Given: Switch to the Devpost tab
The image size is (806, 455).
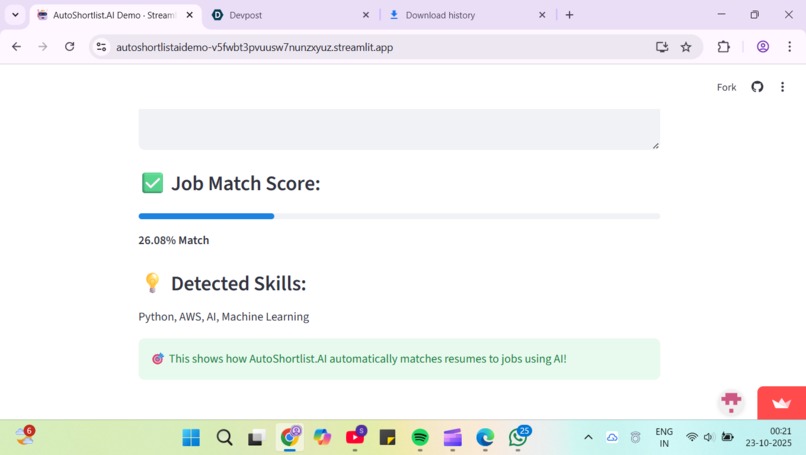Looking at the screenshot, I should click(290, 15).
